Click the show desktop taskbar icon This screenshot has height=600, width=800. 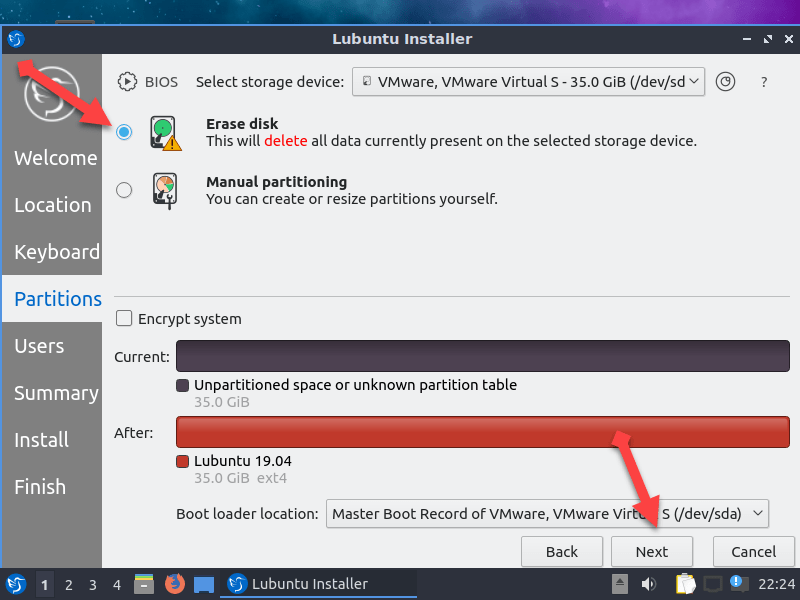(204, 584)
